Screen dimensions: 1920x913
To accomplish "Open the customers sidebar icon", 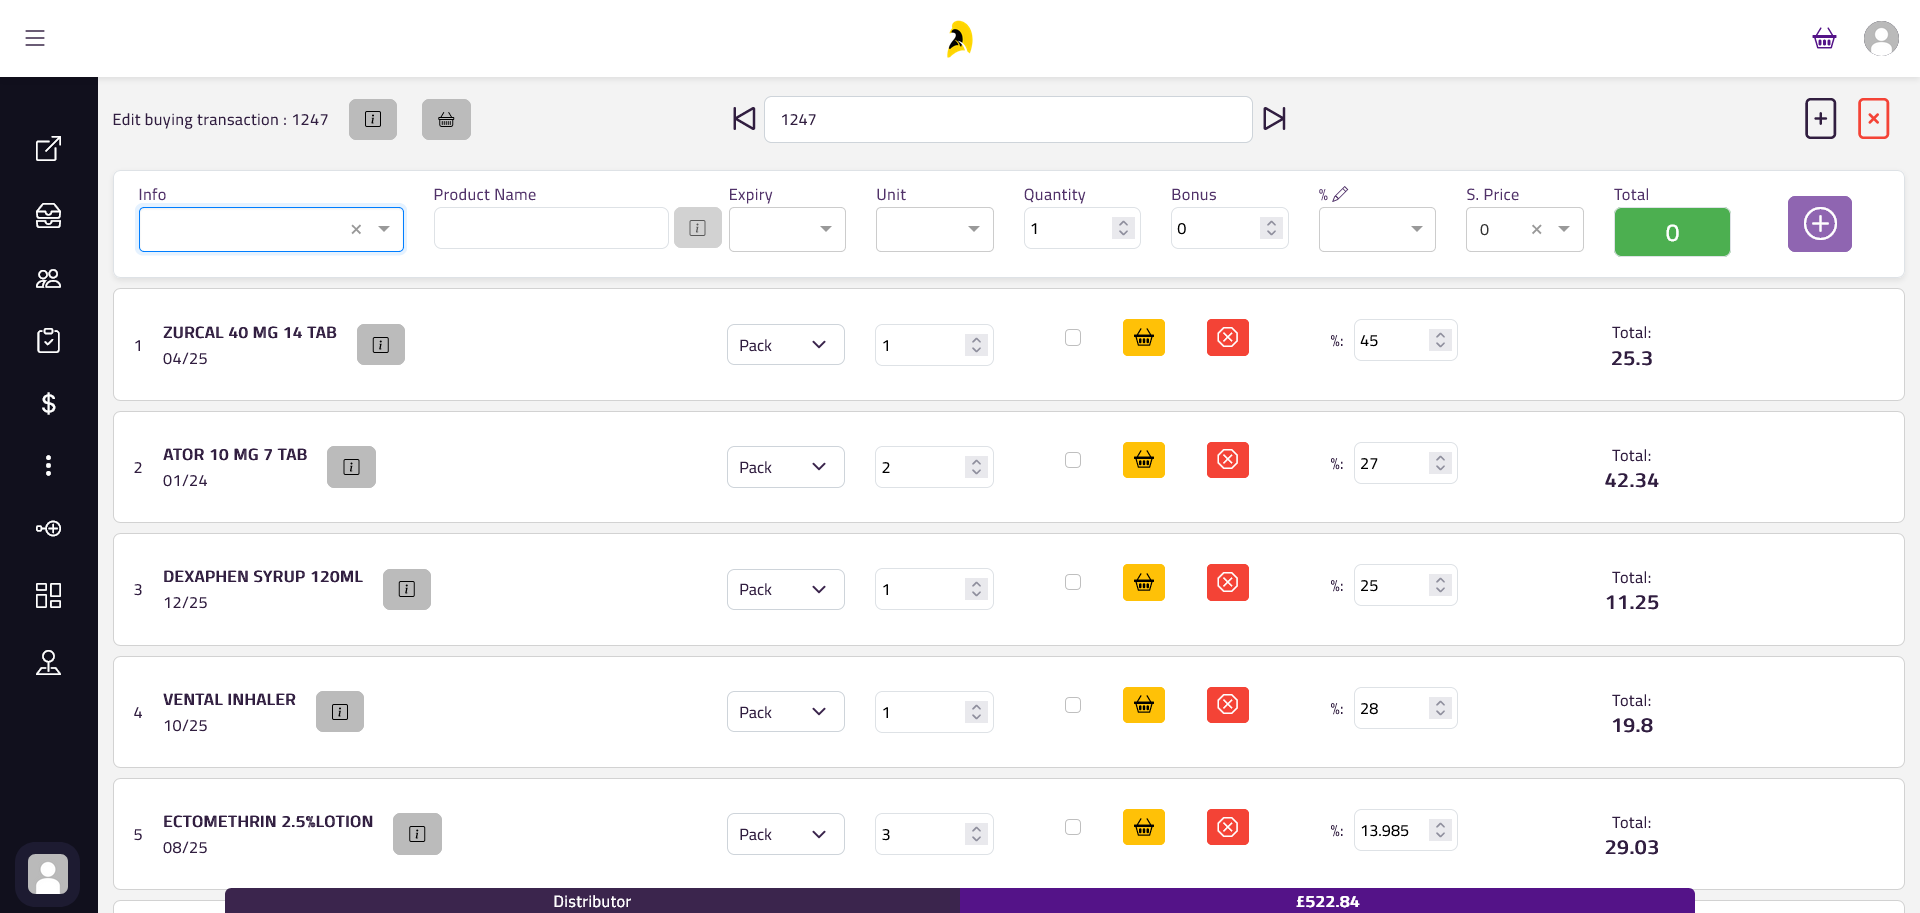I will coord(48,279).
